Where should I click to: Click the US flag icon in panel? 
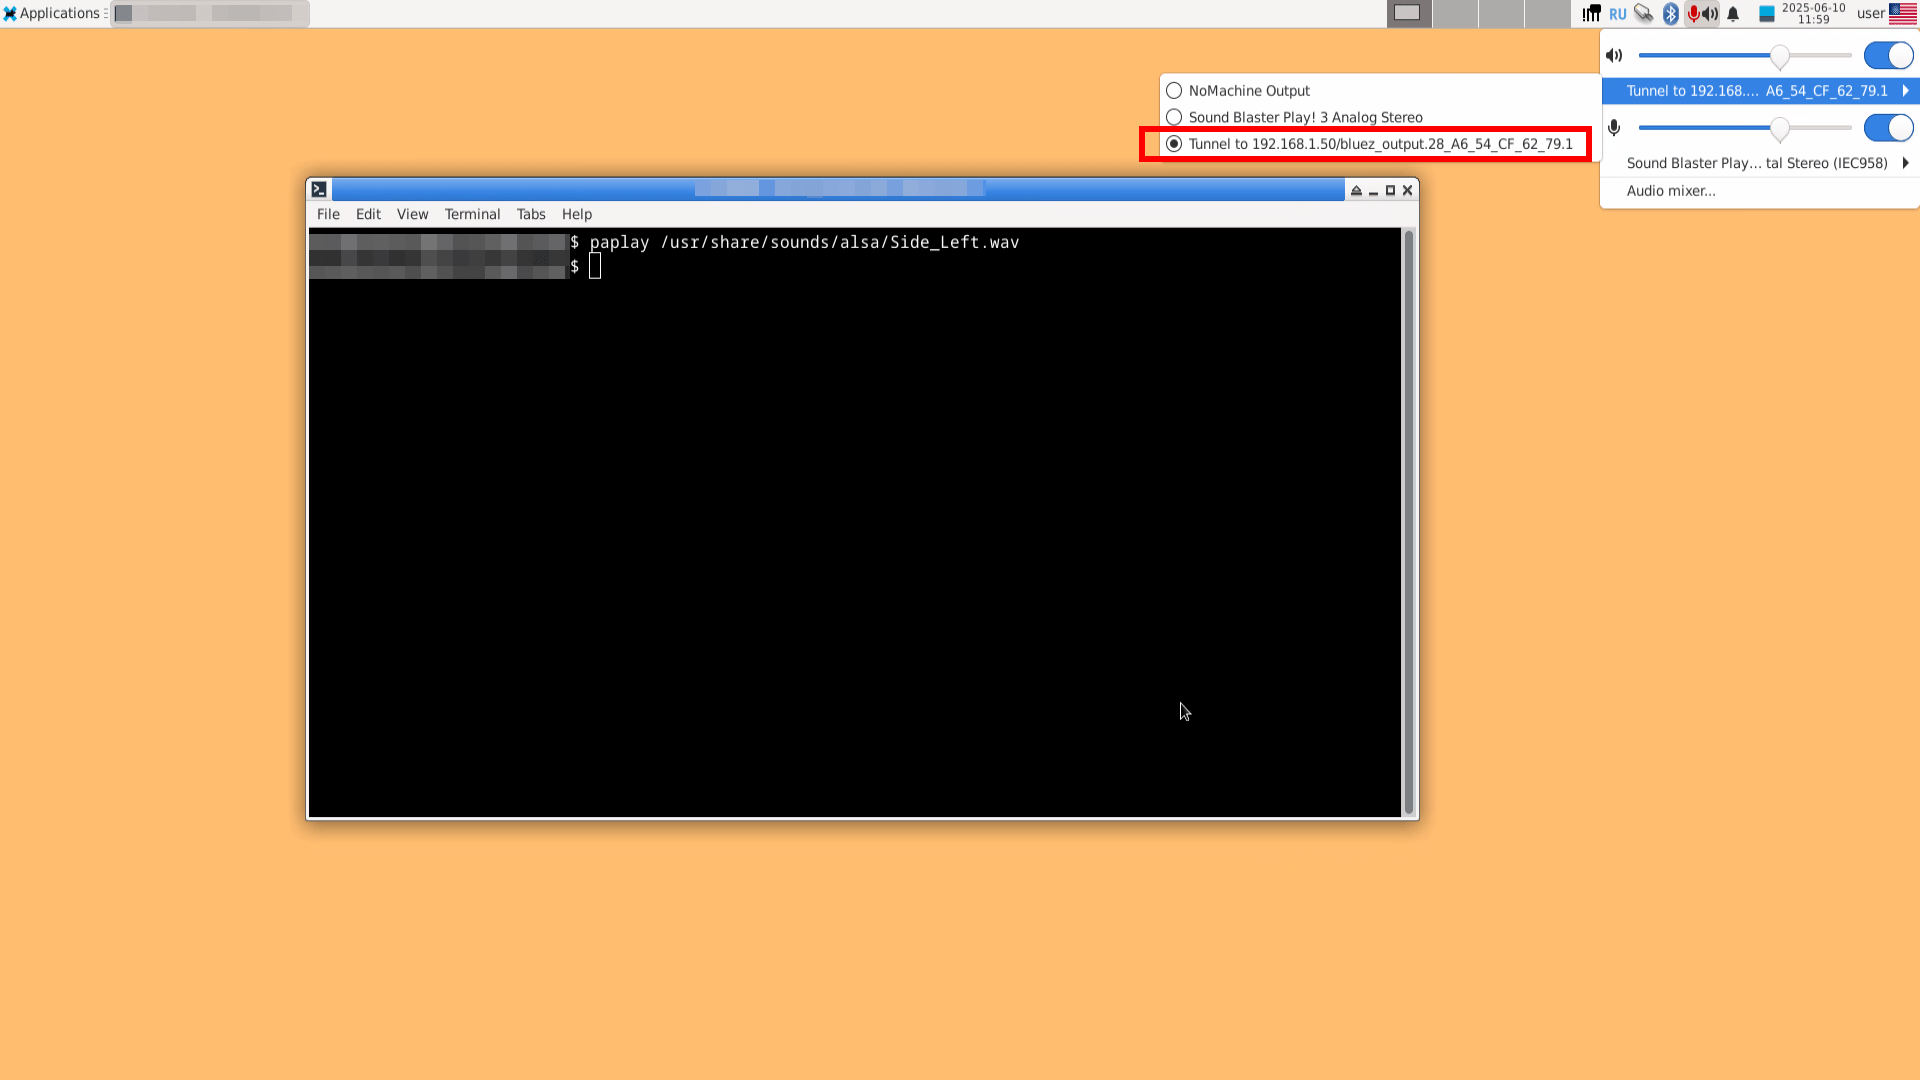[x=1903, y=14]
